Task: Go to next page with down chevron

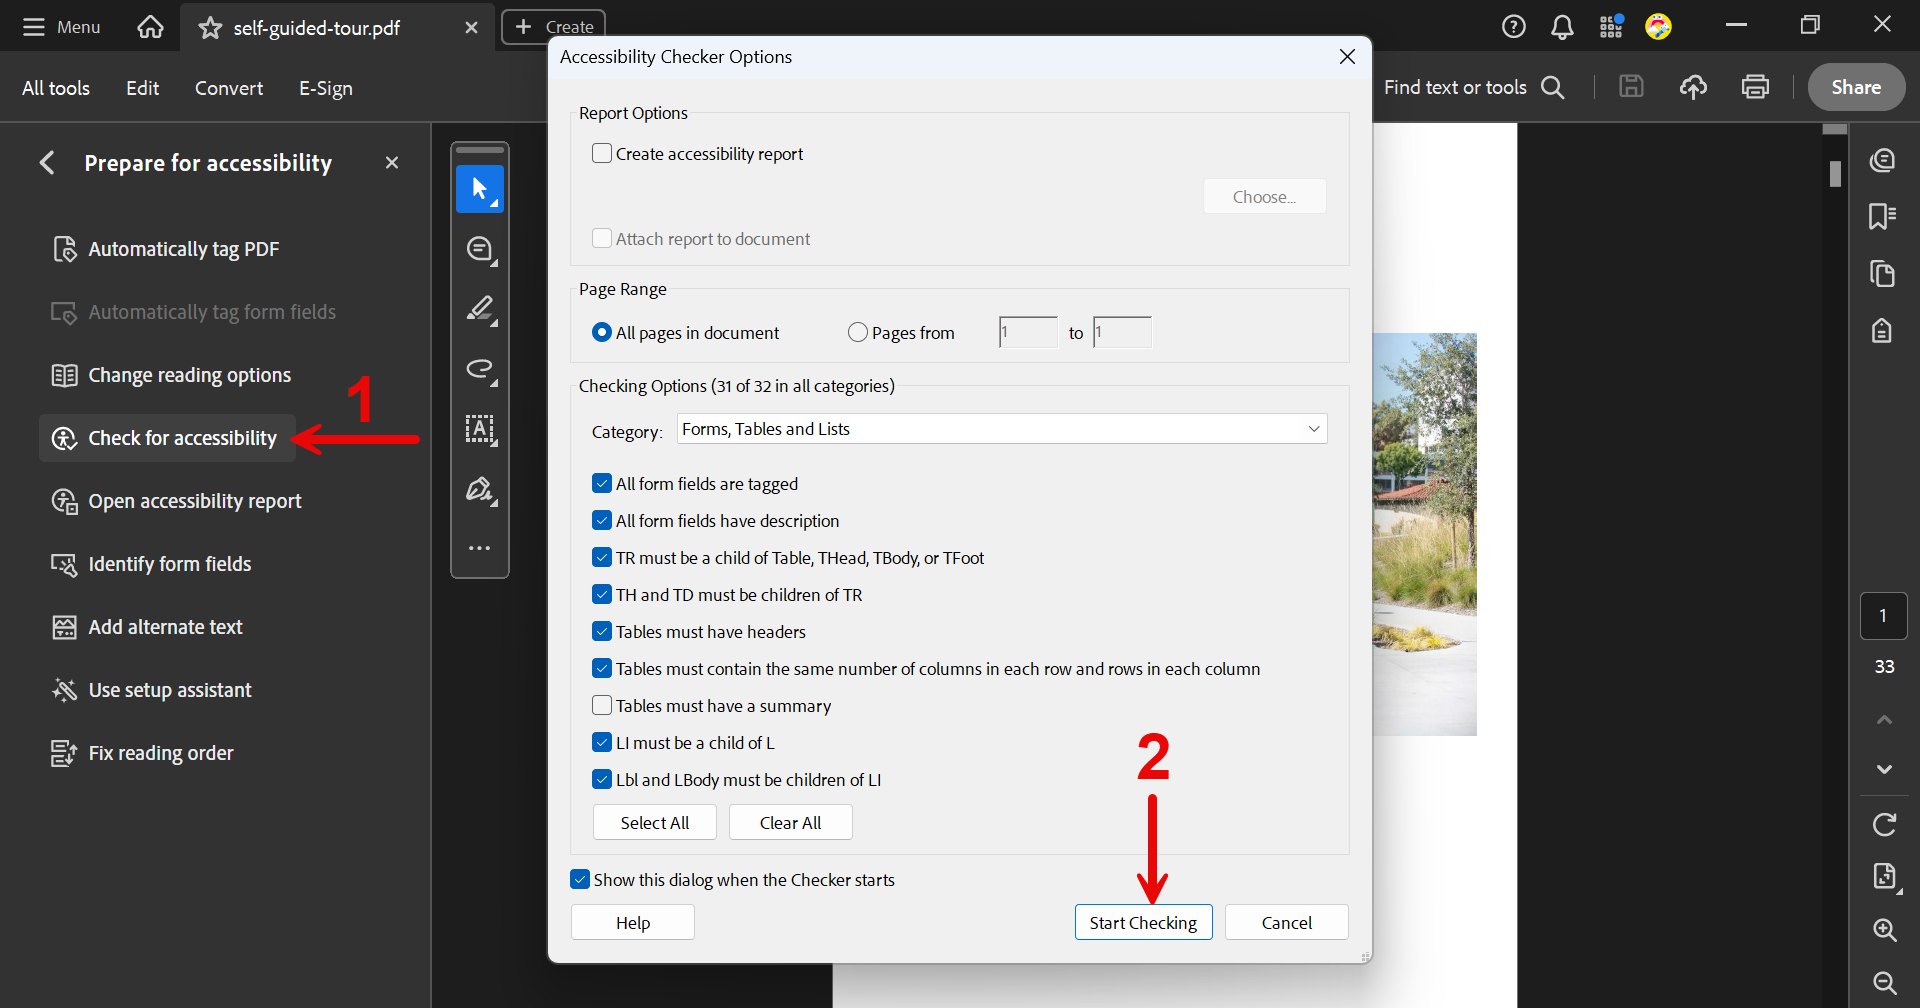Action: (x=1884, y=769)
